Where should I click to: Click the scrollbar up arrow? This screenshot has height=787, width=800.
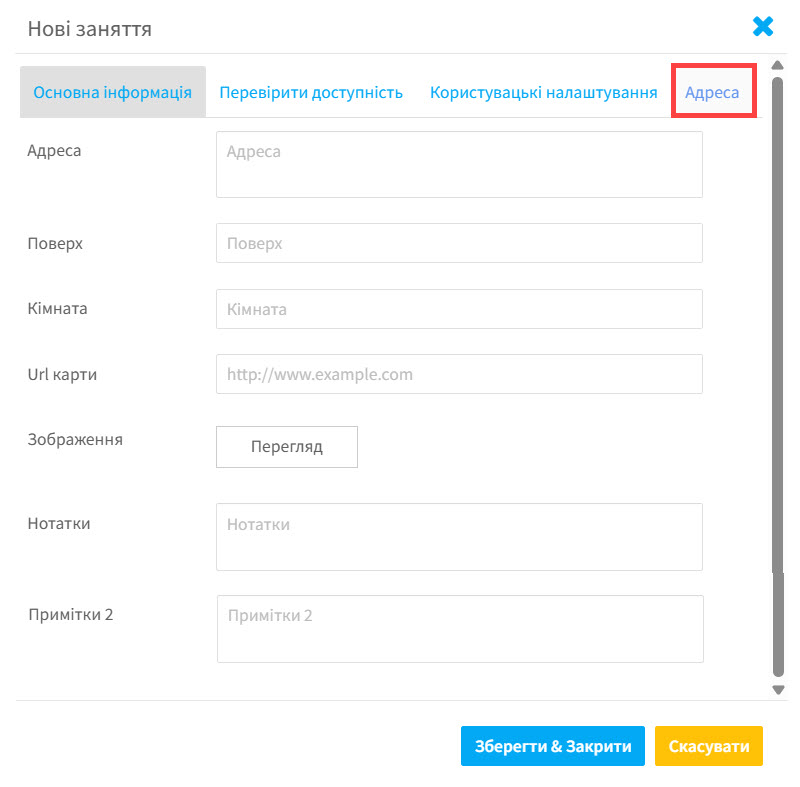point(778,65)
